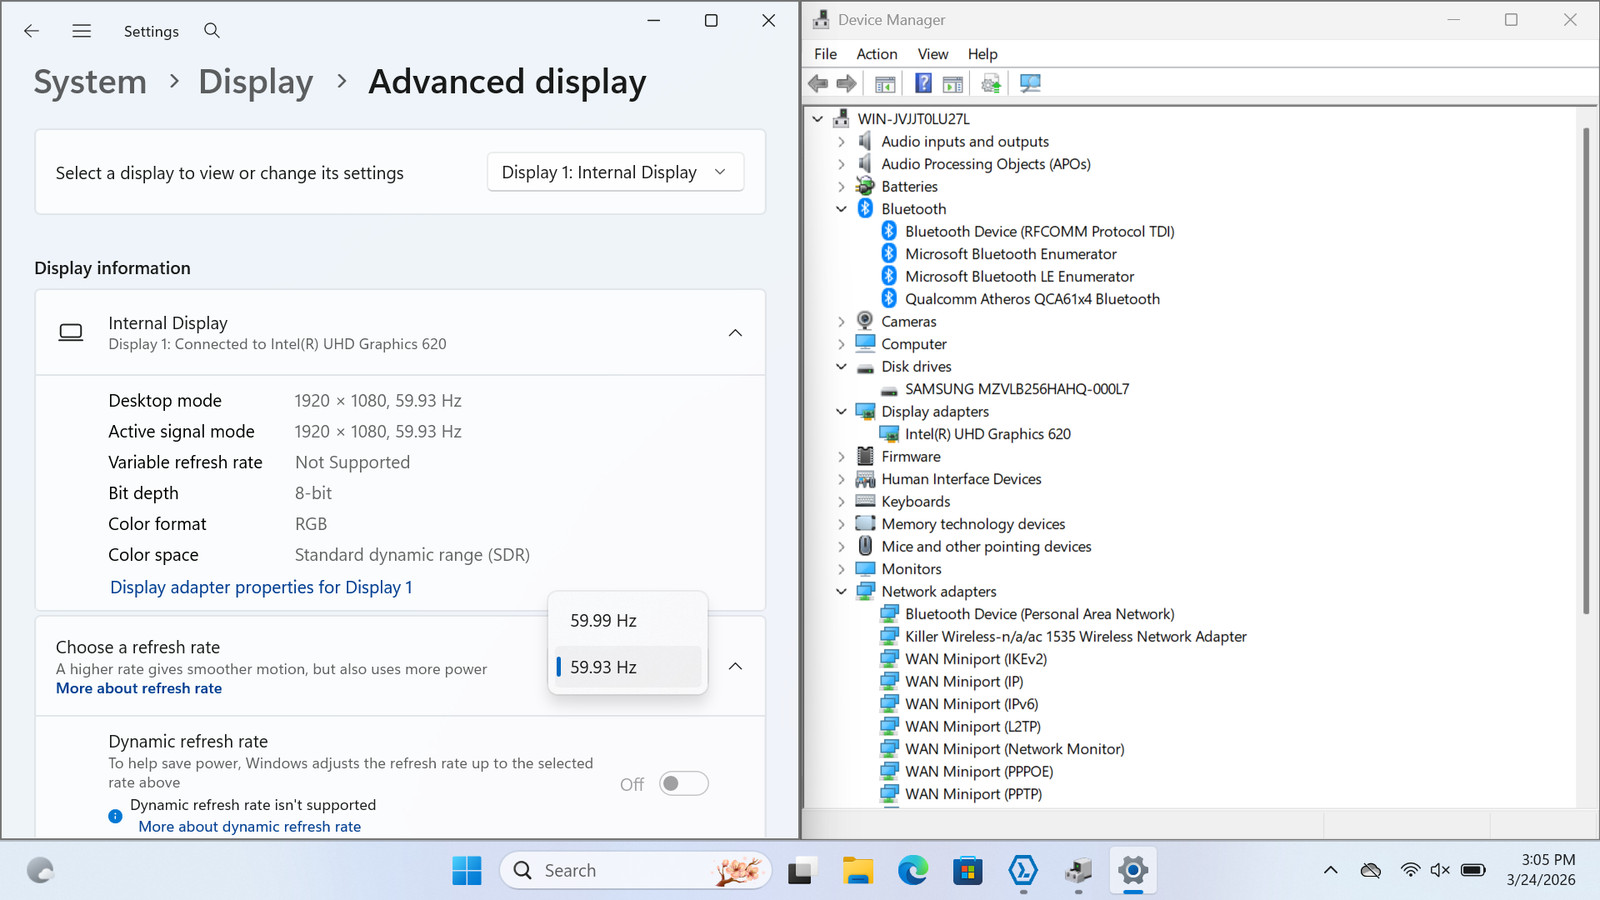Click the taskbar Search box
The width and height of the screenshot is (1600, 900).
click(636, 871)
